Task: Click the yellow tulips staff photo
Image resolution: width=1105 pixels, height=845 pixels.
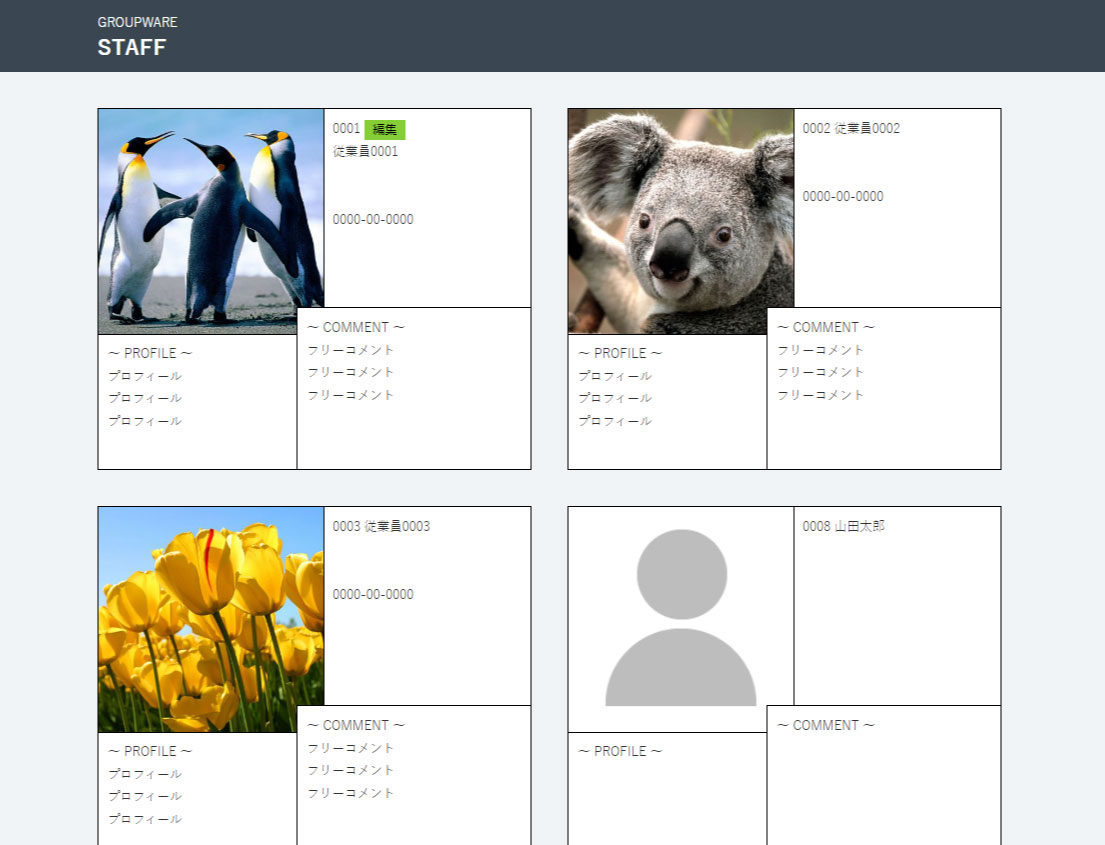Action: point(211,619)
